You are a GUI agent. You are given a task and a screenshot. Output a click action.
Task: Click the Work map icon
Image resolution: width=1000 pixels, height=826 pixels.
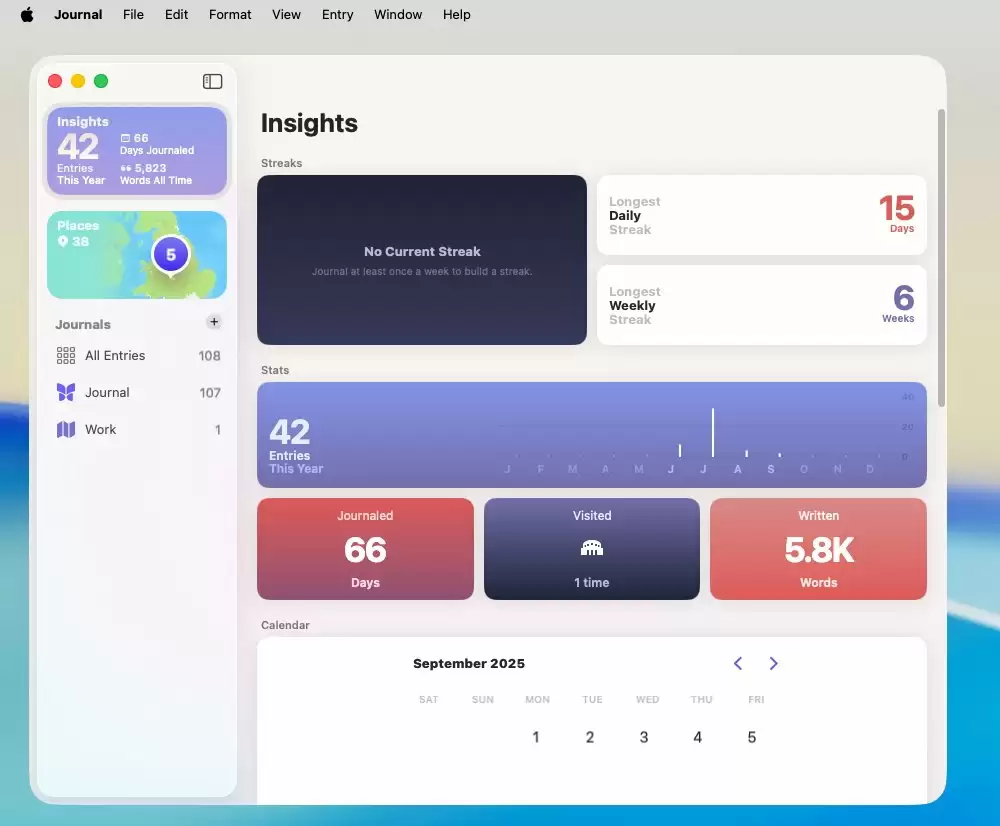[66, 430]
